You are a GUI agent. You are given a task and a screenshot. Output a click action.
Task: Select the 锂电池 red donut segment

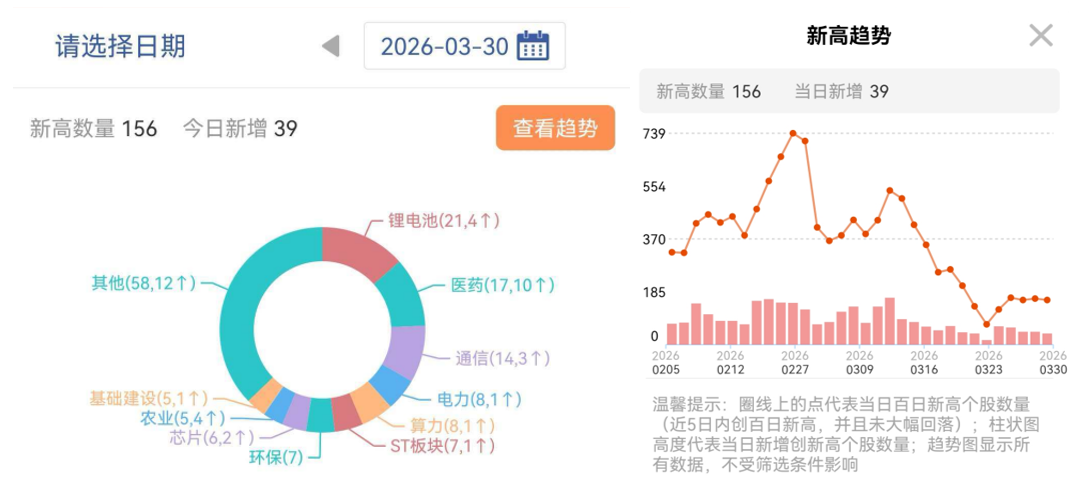click(x=357, y=251)
